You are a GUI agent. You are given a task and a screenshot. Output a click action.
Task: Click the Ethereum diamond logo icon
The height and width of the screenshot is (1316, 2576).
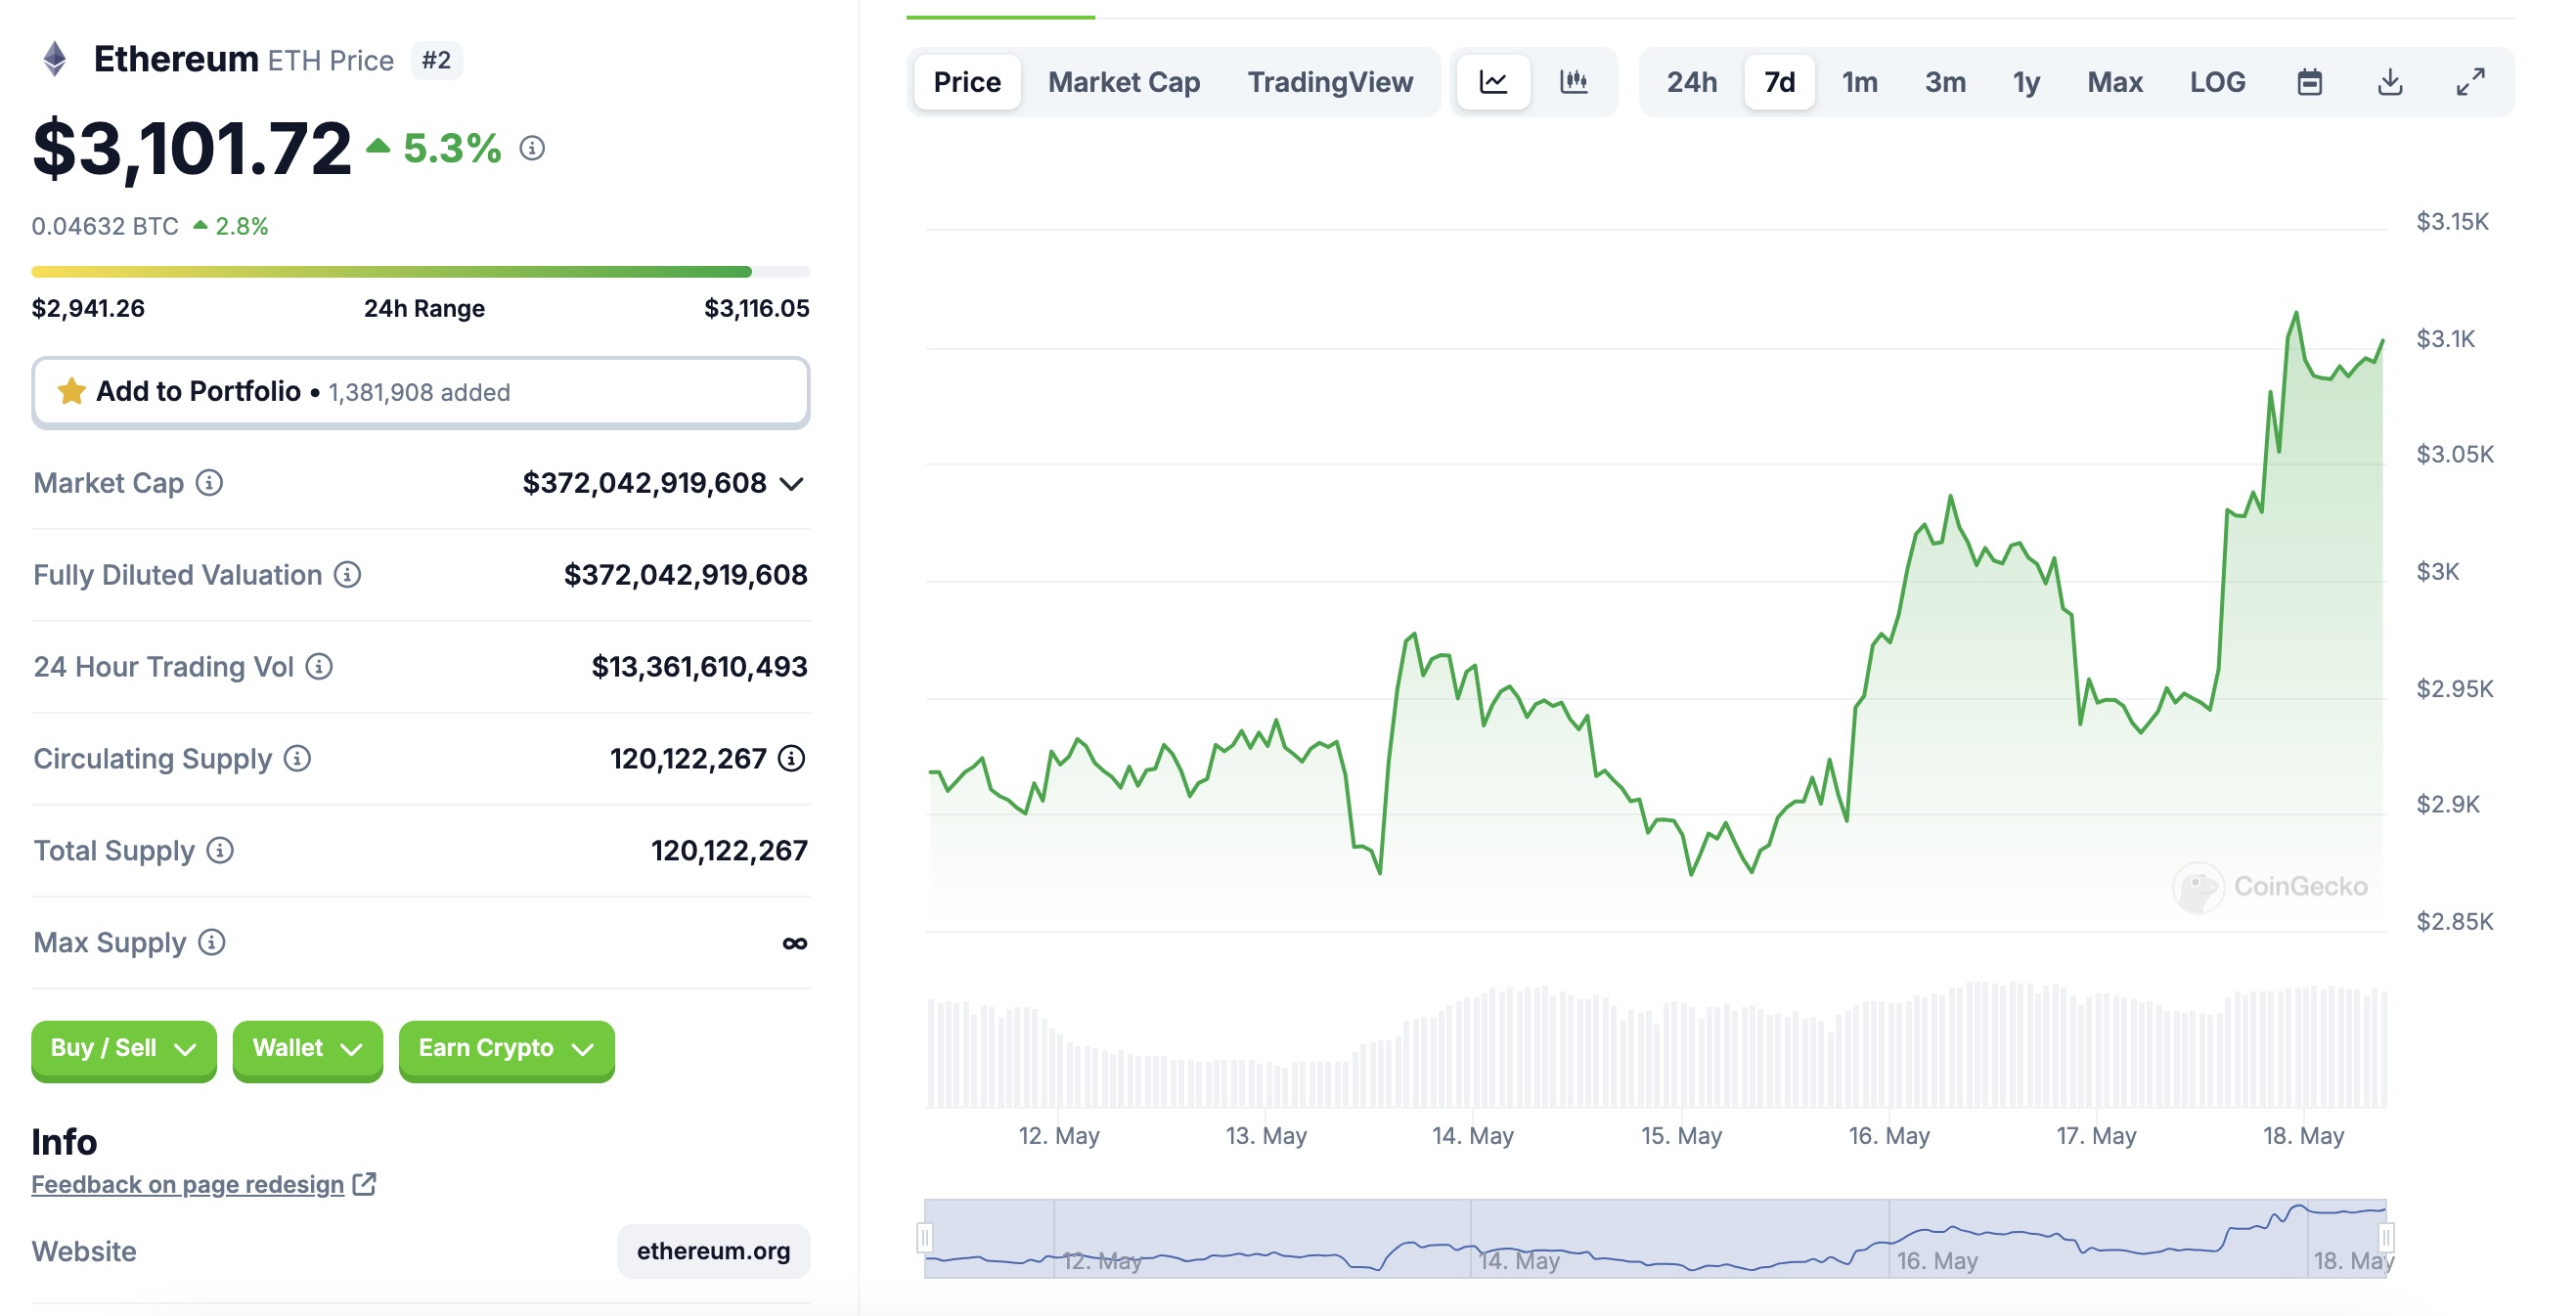coord(54,59)
